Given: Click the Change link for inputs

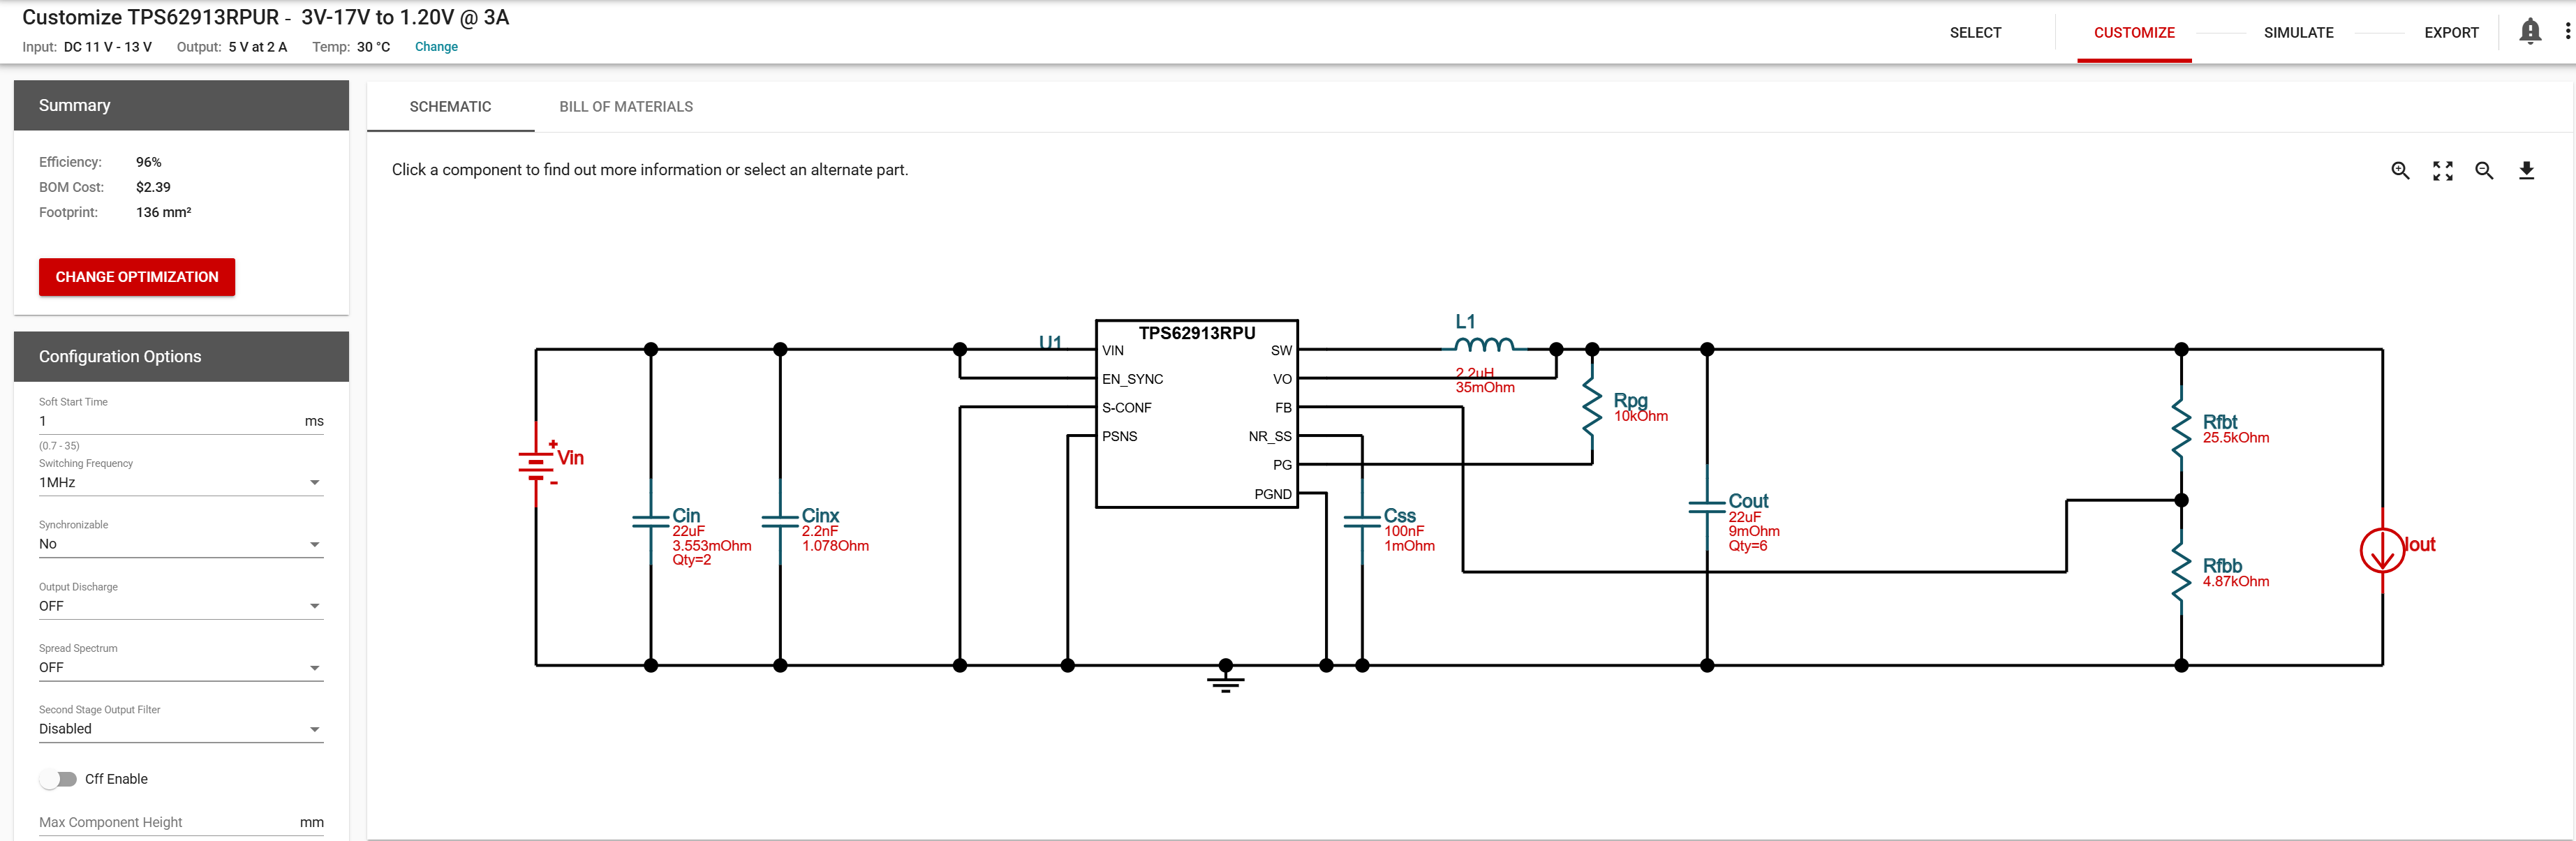Looking at the screenshot, I should [x=436, y=47].
